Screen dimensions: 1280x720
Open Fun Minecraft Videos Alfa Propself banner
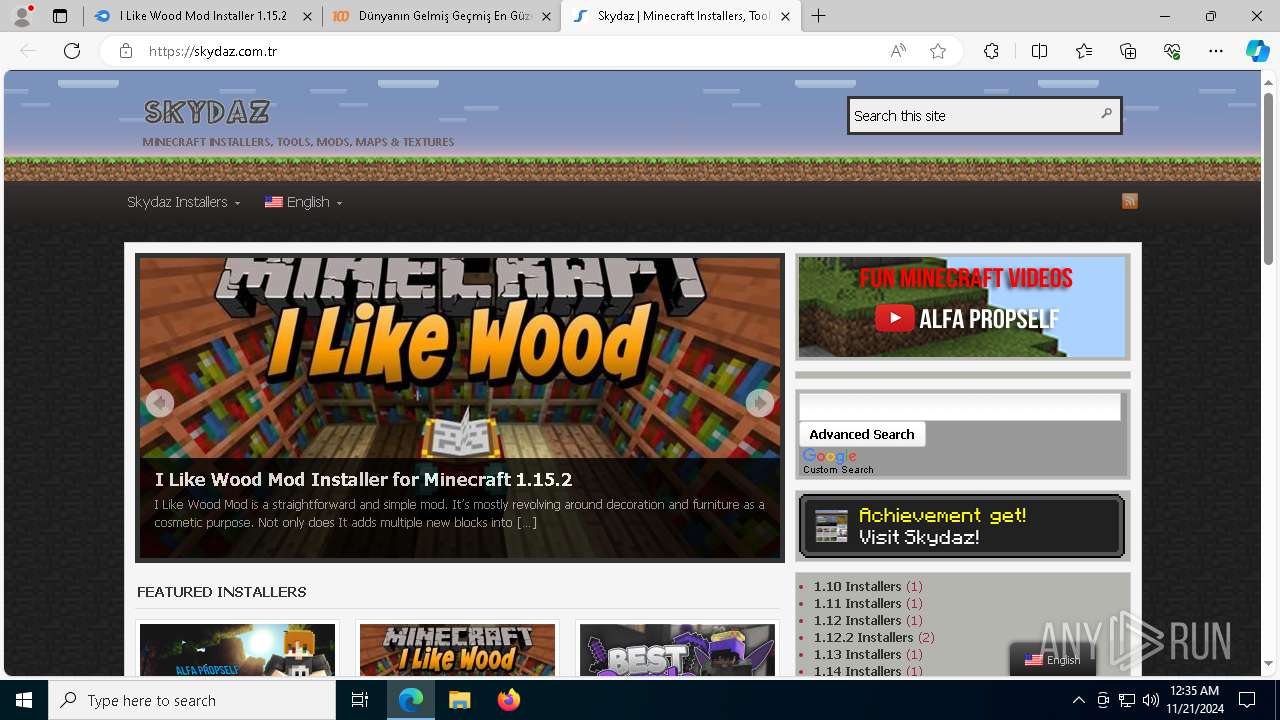[962, 306]
